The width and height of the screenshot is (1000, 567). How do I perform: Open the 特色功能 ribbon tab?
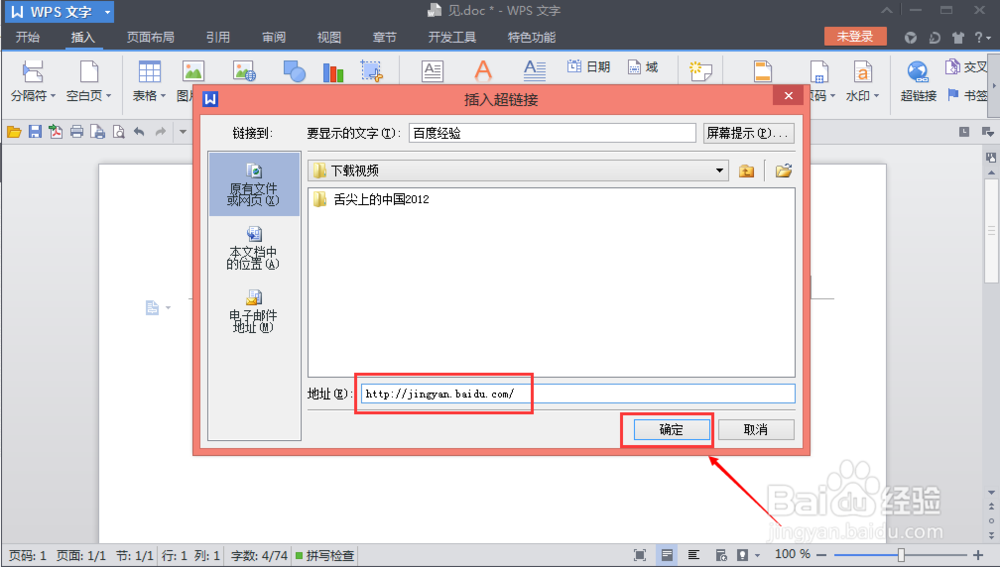tap(531, 37)
